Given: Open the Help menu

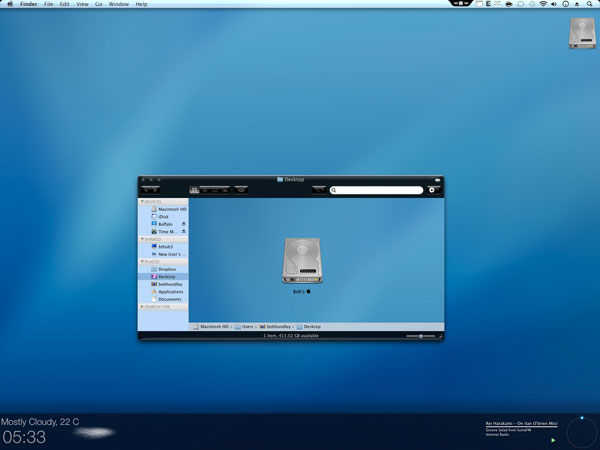Looking at the screenshot, I should (x=141, y=4).
